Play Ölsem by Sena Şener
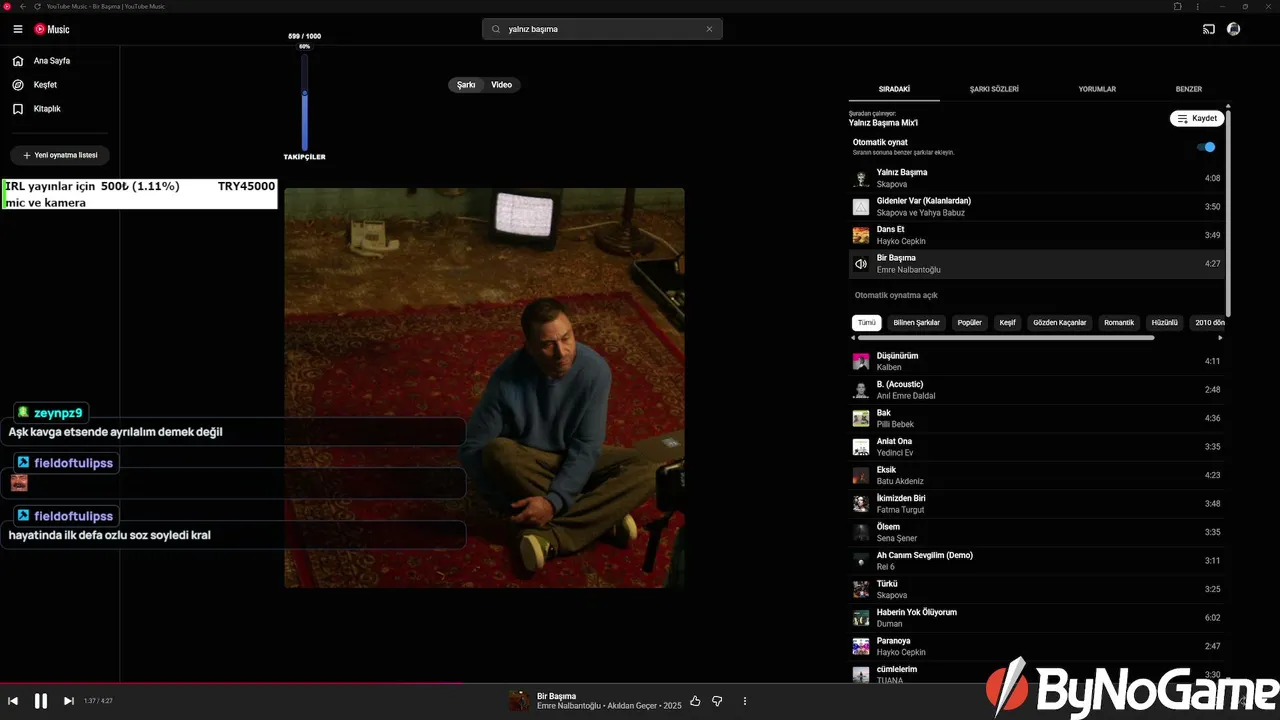 tap(1036, 532)
